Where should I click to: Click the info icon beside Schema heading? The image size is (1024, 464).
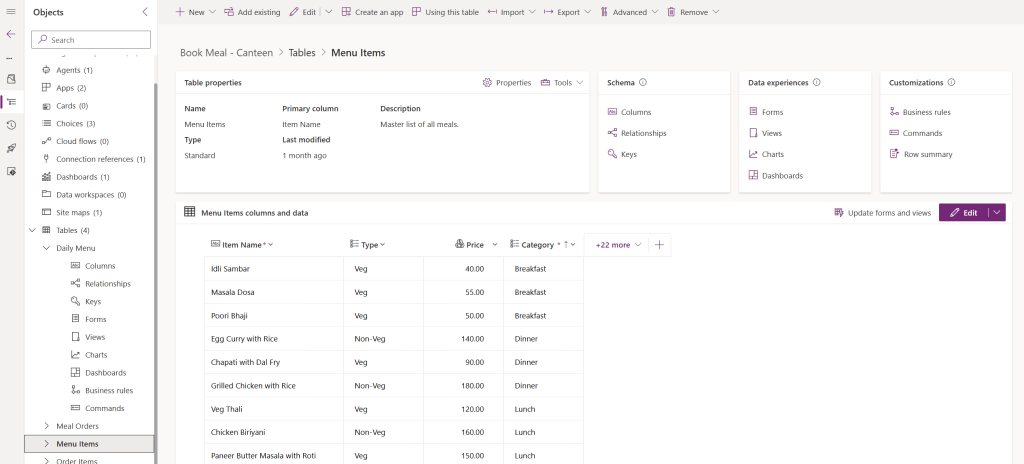pyautogui.click(x=643, y=83)
